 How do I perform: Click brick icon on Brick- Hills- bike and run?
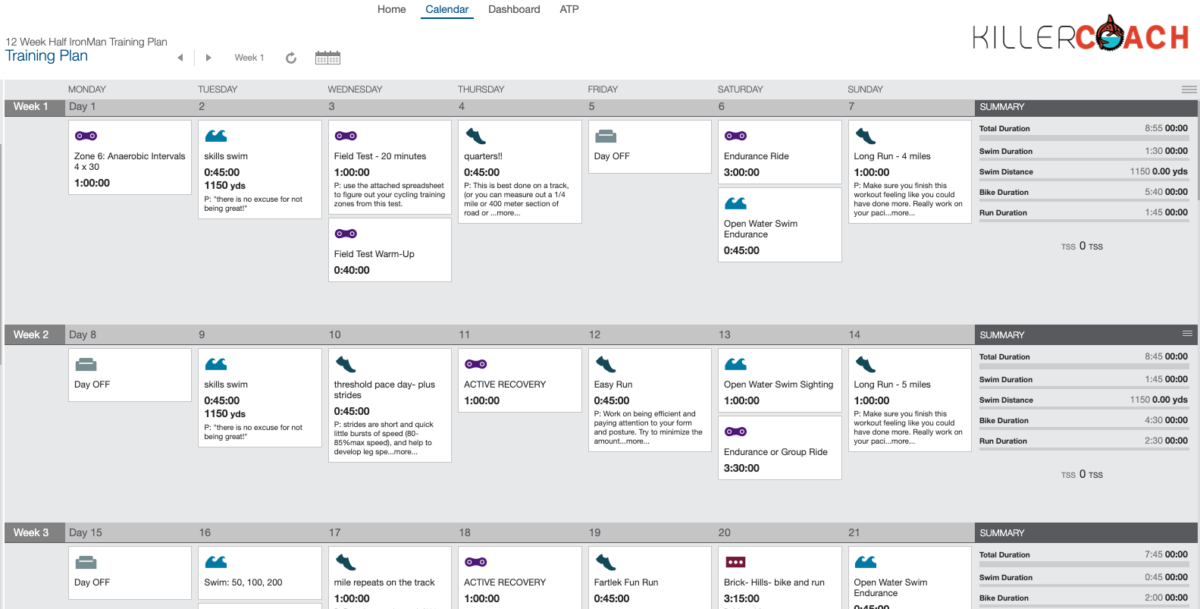[736, 562]
